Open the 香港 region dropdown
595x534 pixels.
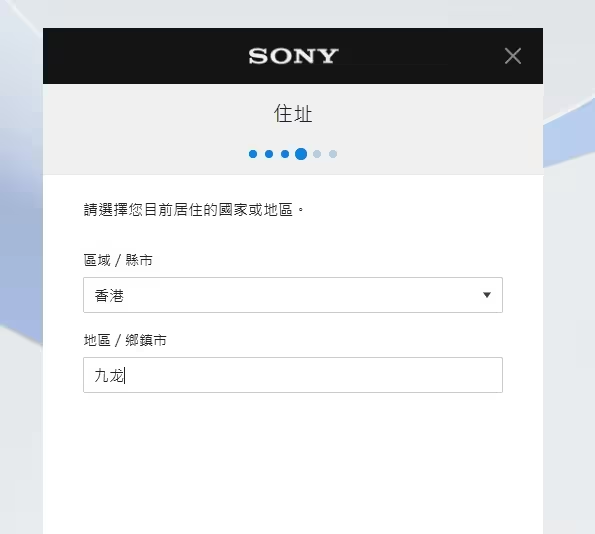[x=293, y=295]
